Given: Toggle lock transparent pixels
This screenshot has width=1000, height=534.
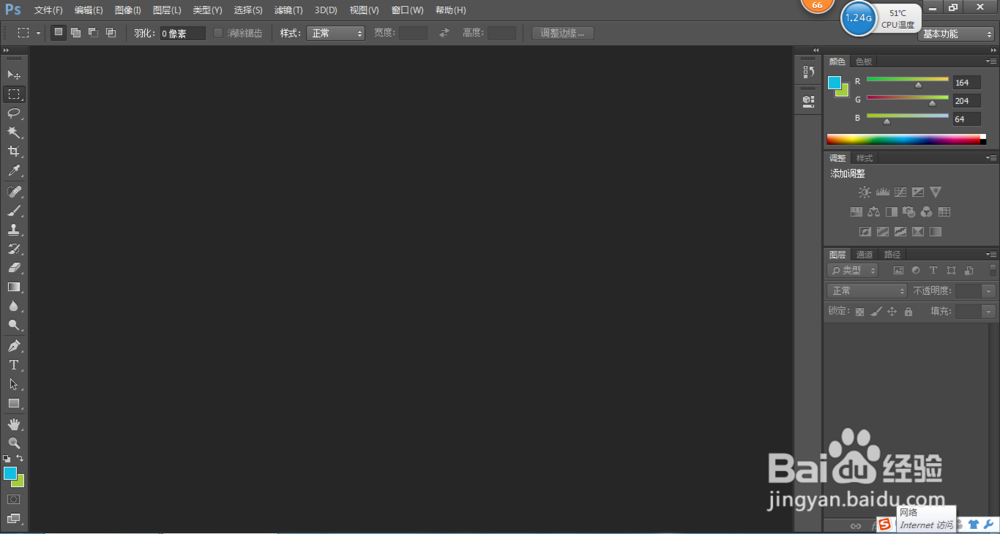Looking at the screenshot, I should pyautogui.click(x=860, y=312).
